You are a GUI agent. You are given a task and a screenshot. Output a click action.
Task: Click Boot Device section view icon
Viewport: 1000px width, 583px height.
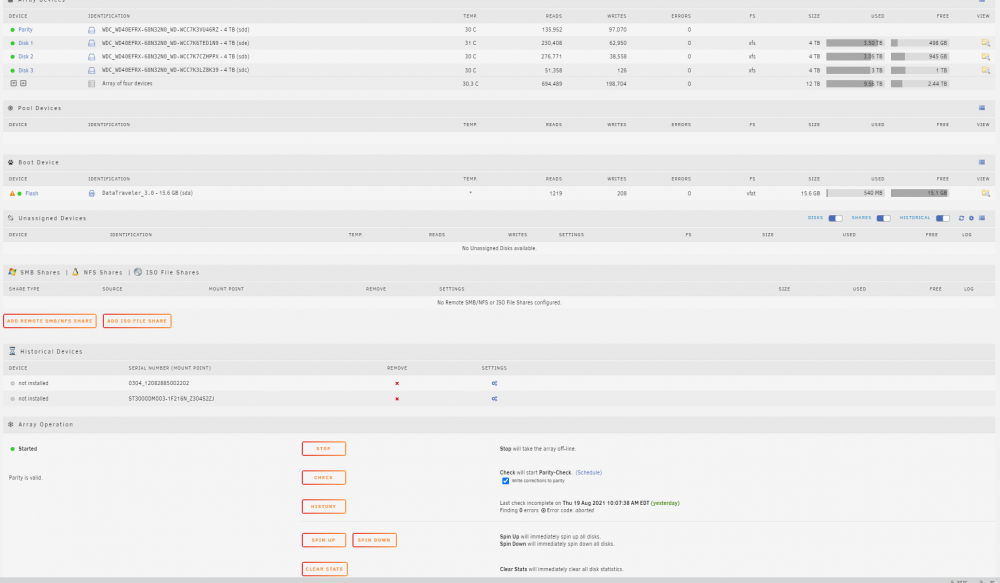[982, 162]
